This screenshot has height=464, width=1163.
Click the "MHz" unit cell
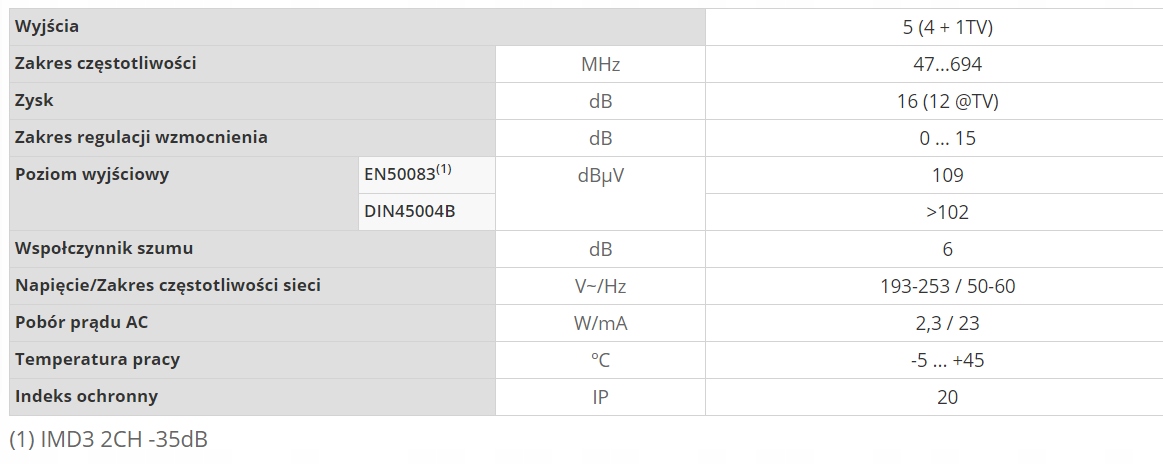[x=600, y=65]
